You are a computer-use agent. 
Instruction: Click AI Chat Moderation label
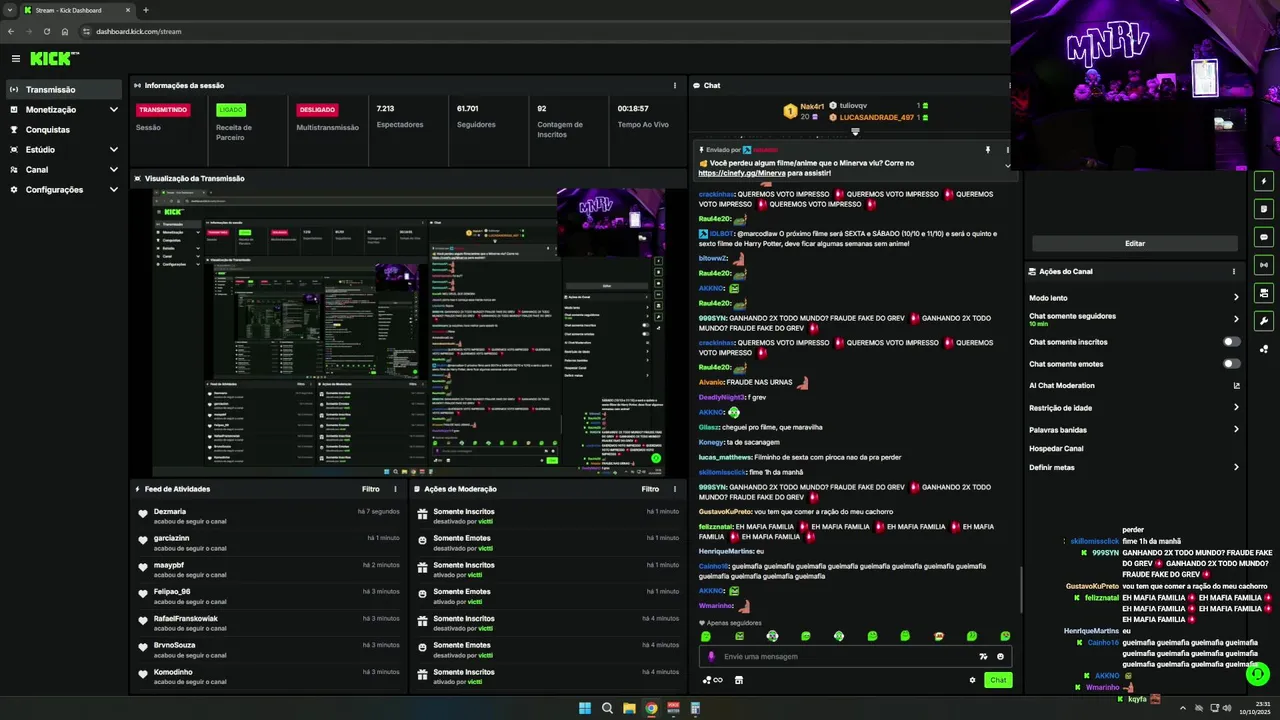pos(1062,386)
